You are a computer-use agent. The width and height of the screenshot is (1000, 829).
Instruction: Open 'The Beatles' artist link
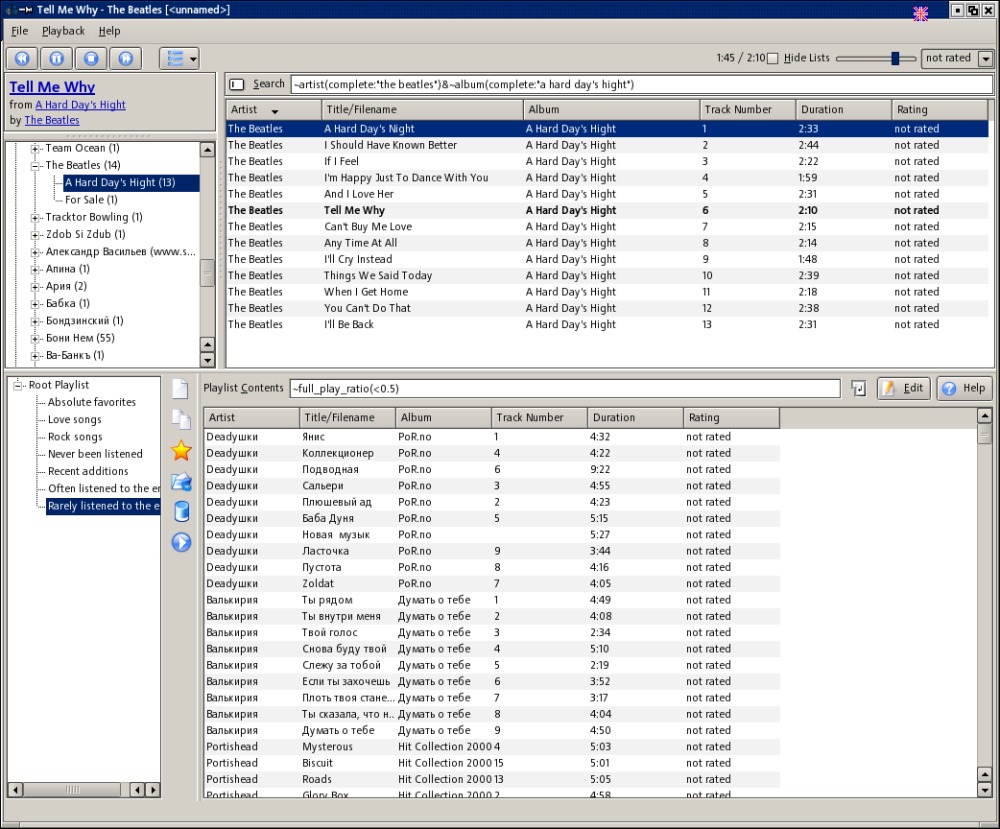coord(52,120)
